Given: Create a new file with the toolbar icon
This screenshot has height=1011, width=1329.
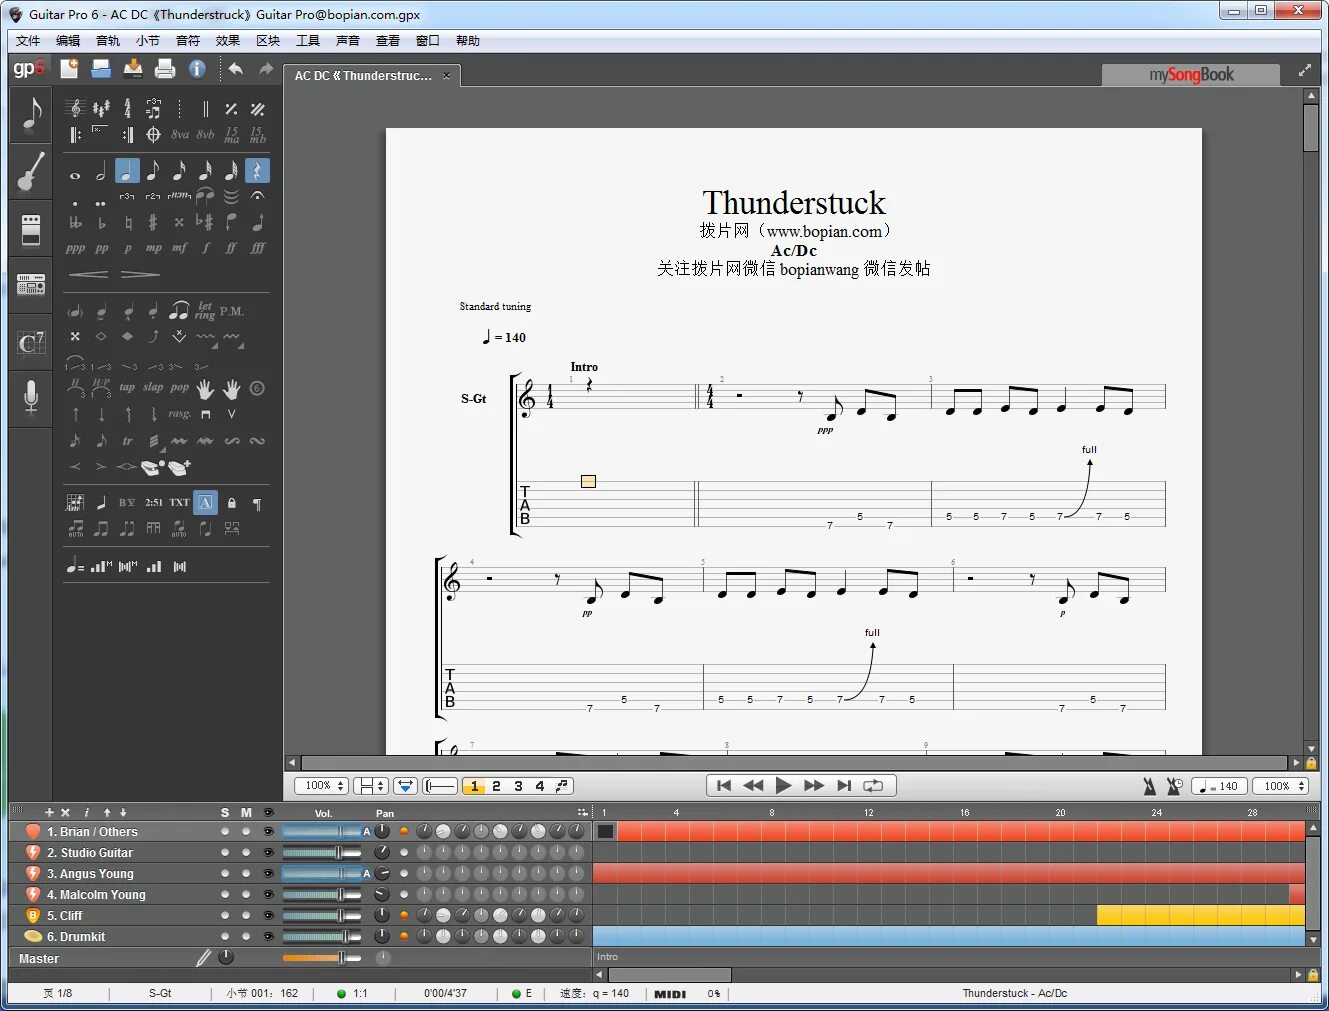Looking at the screenshot, I should pos(69,68).
